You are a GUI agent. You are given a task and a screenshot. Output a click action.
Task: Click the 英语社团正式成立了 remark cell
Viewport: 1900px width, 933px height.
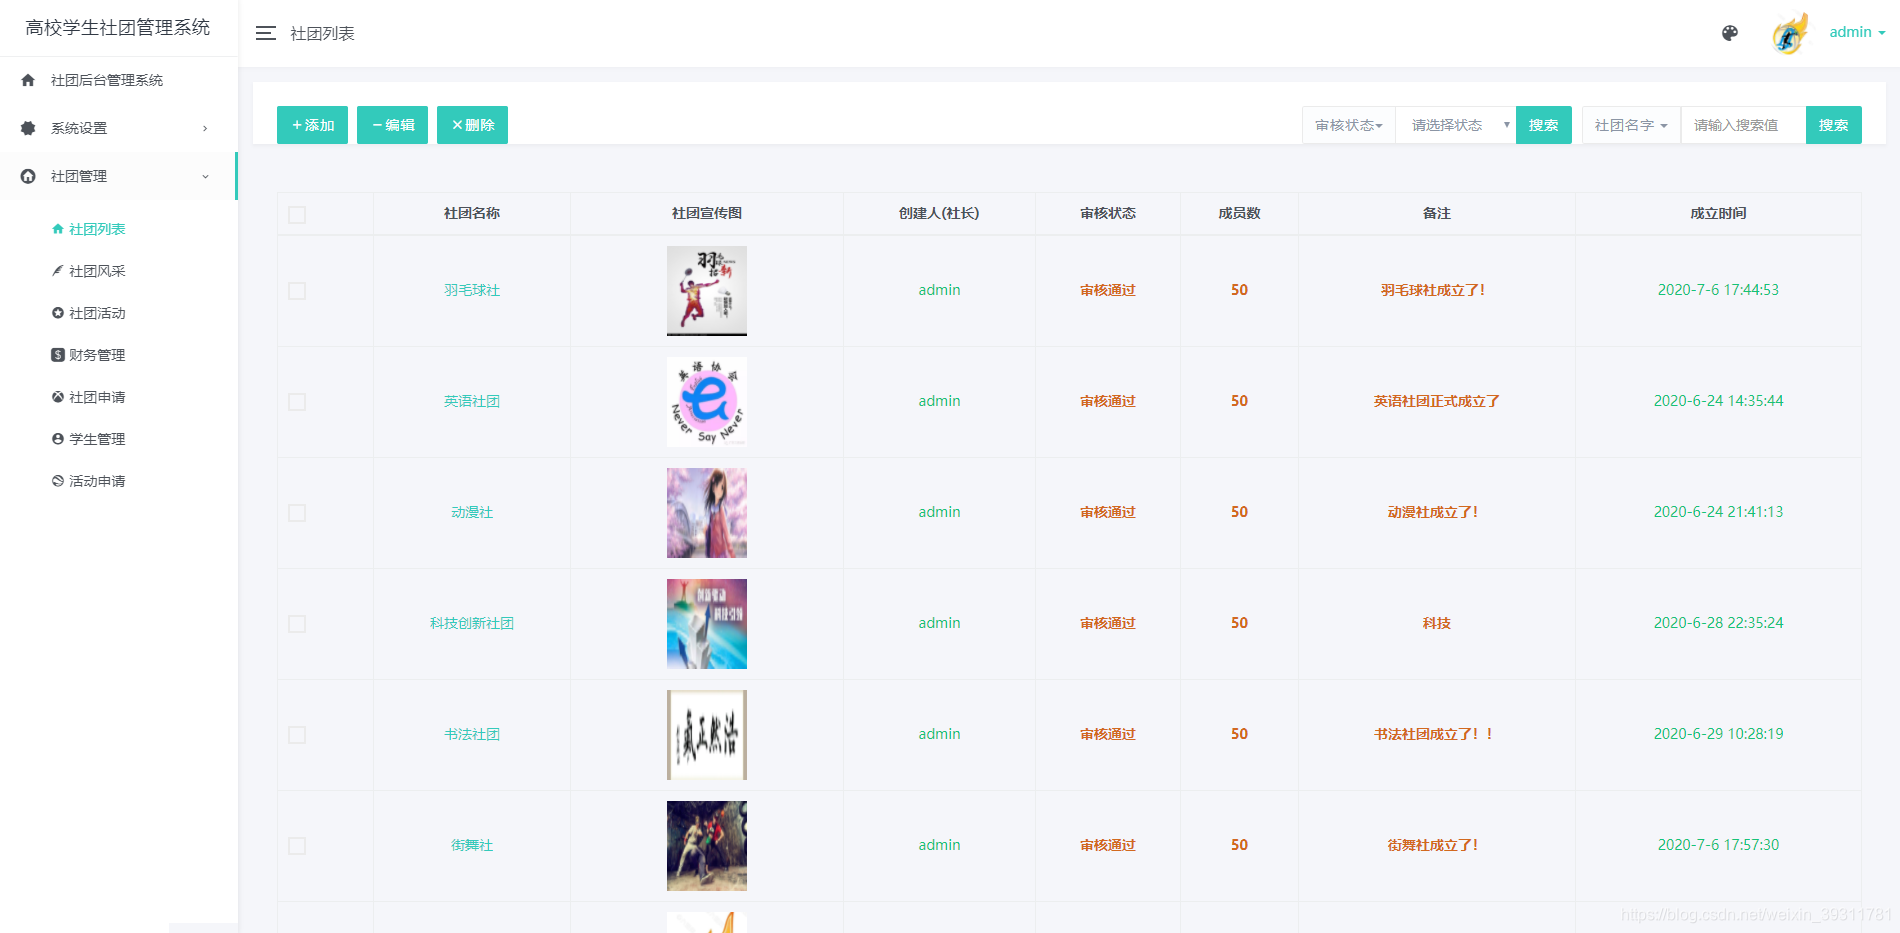pos(1436,401)
